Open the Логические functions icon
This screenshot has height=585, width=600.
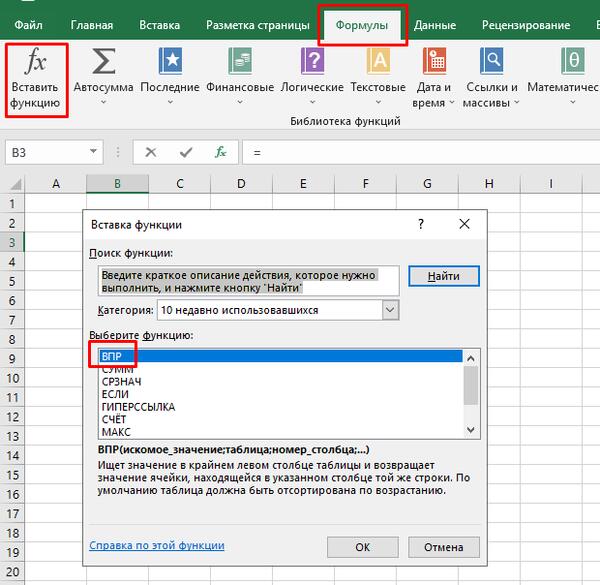click(x=313, y=62)
